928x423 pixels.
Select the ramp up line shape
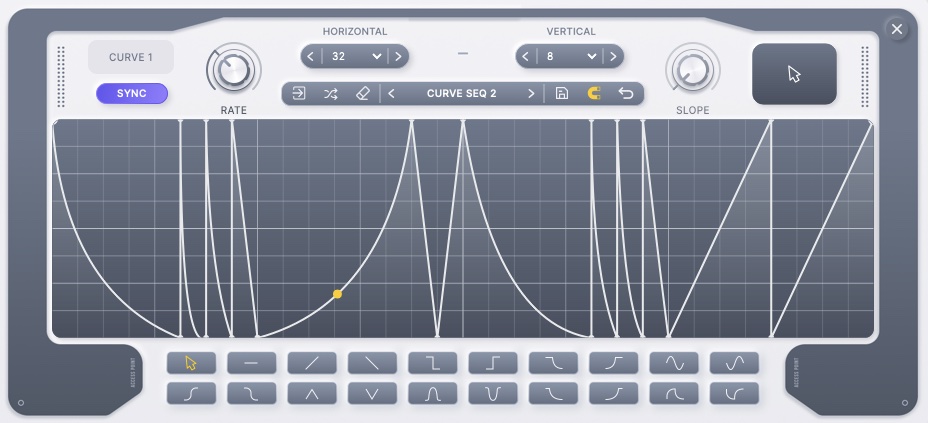(x=312, y=363)
